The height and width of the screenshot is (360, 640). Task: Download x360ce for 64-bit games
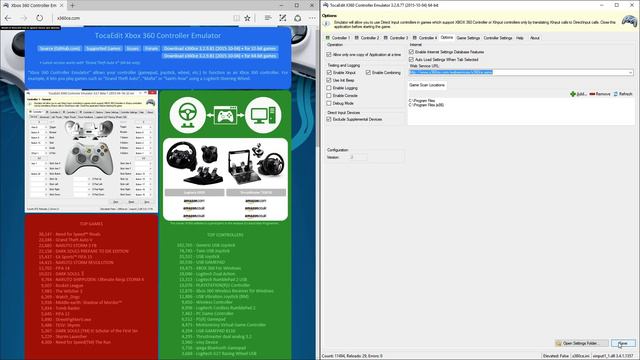pos(220,56)
